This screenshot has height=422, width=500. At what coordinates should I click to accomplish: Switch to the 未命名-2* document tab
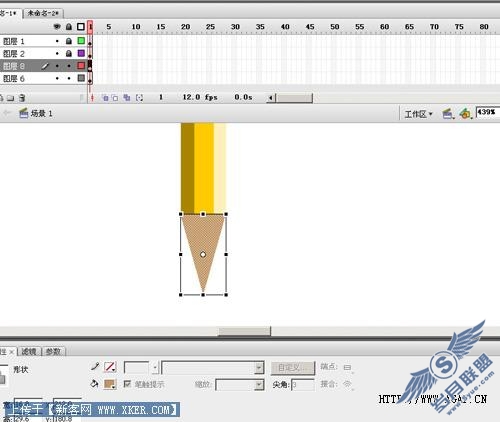tap(43, 13)
